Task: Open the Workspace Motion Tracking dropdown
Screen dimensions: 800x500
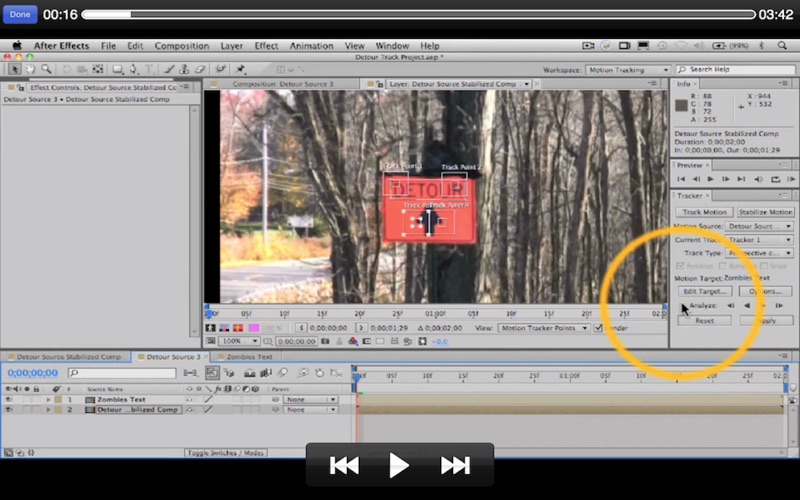Action: point(628,70)
